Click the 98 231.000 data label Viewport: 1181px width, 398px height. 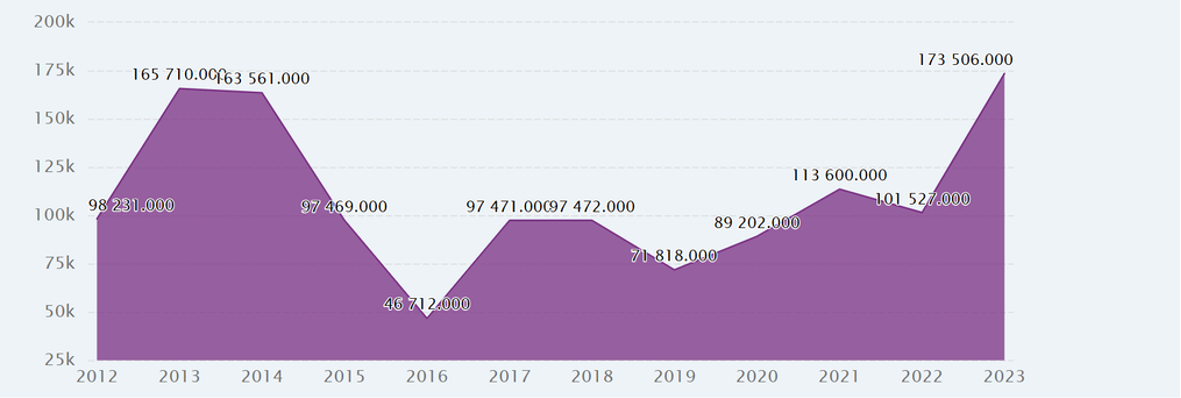coord(132,206)
